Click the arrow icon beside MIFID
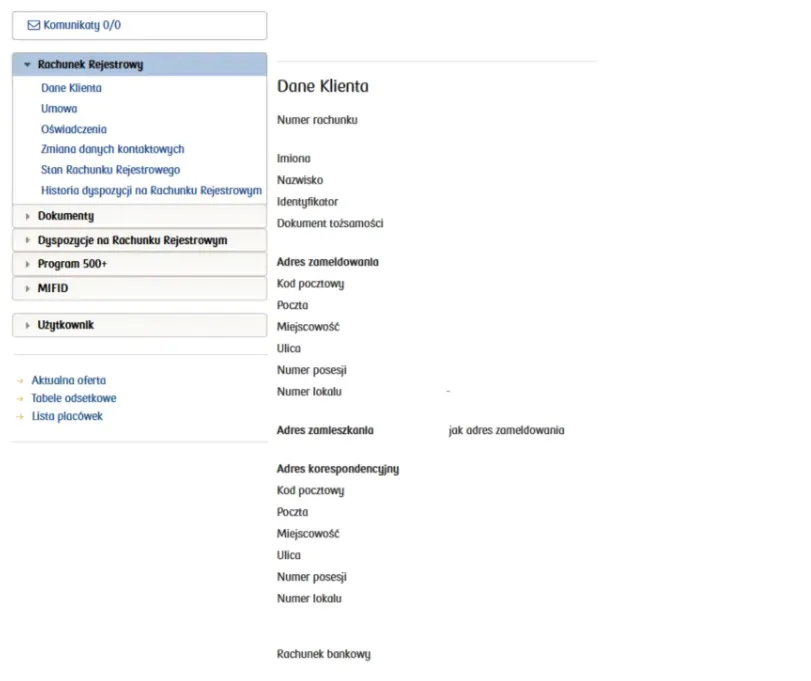The image size is (811, 681). pos(27,288)
